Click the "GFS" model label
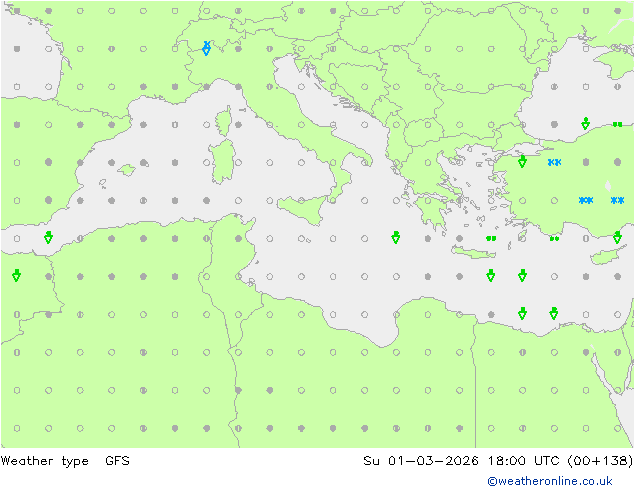Screen dimensions: 634x490 click(x=117, y=460)
